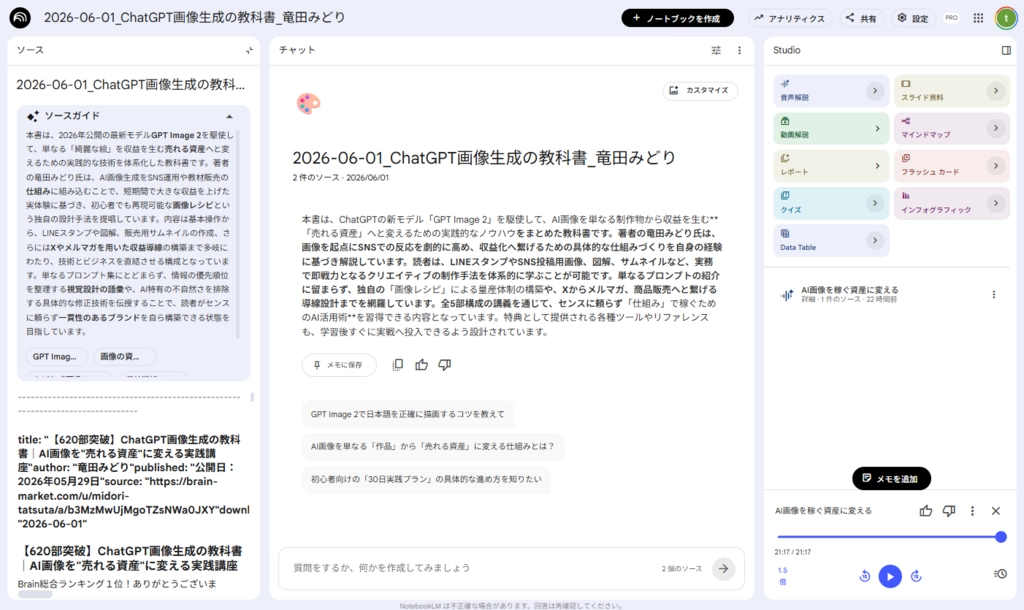Select suggestion about GPT Image 2で日本語
The width and height of the screenshot is (1024, 610).
[x=408, y=414]
